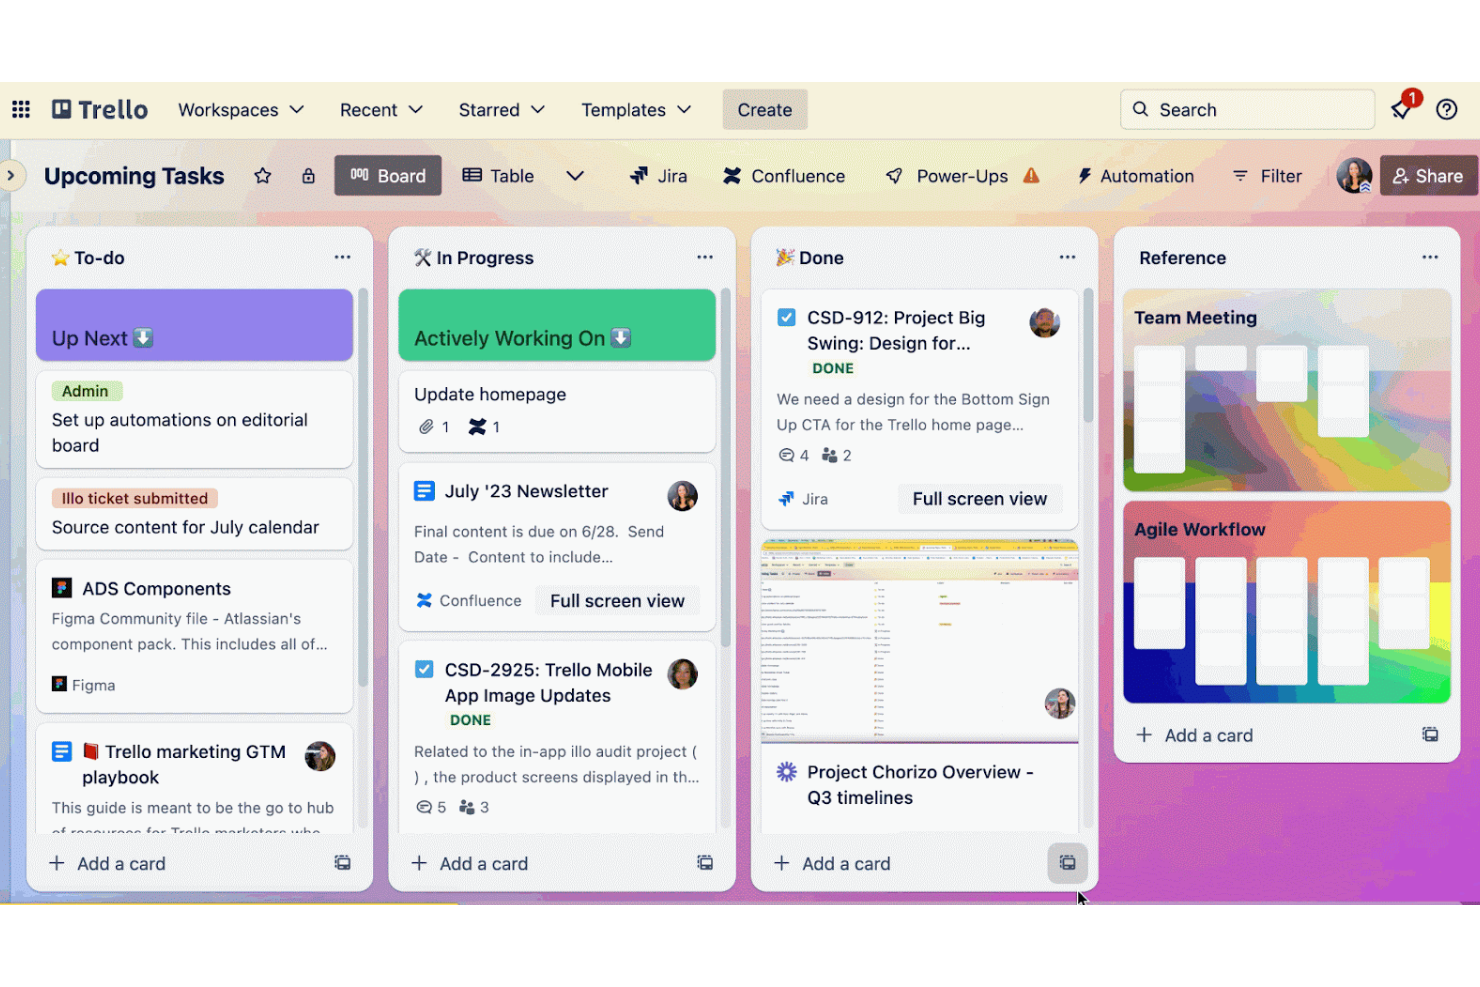The image size is (1480, 987).
Task: Click avatar on GTM playbook card
Action: coord(320,756)
